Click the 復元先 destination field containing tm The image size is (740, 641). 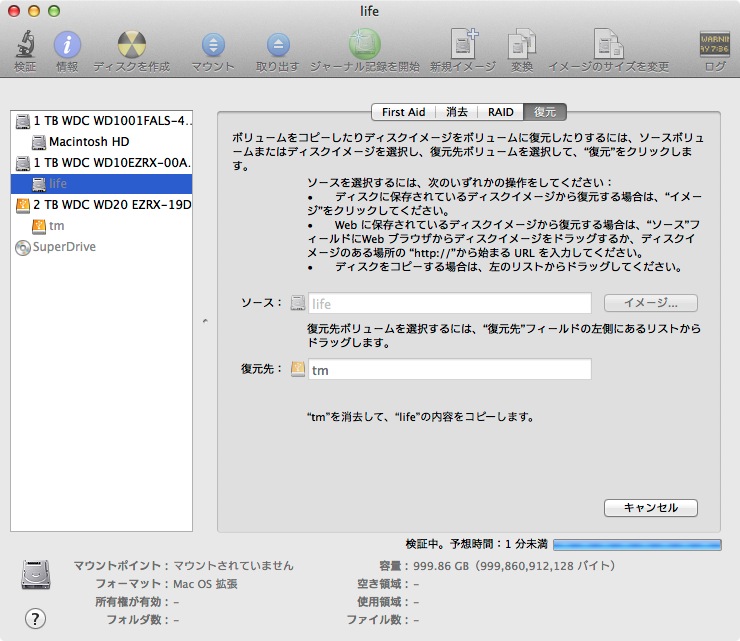click(448, 370)
